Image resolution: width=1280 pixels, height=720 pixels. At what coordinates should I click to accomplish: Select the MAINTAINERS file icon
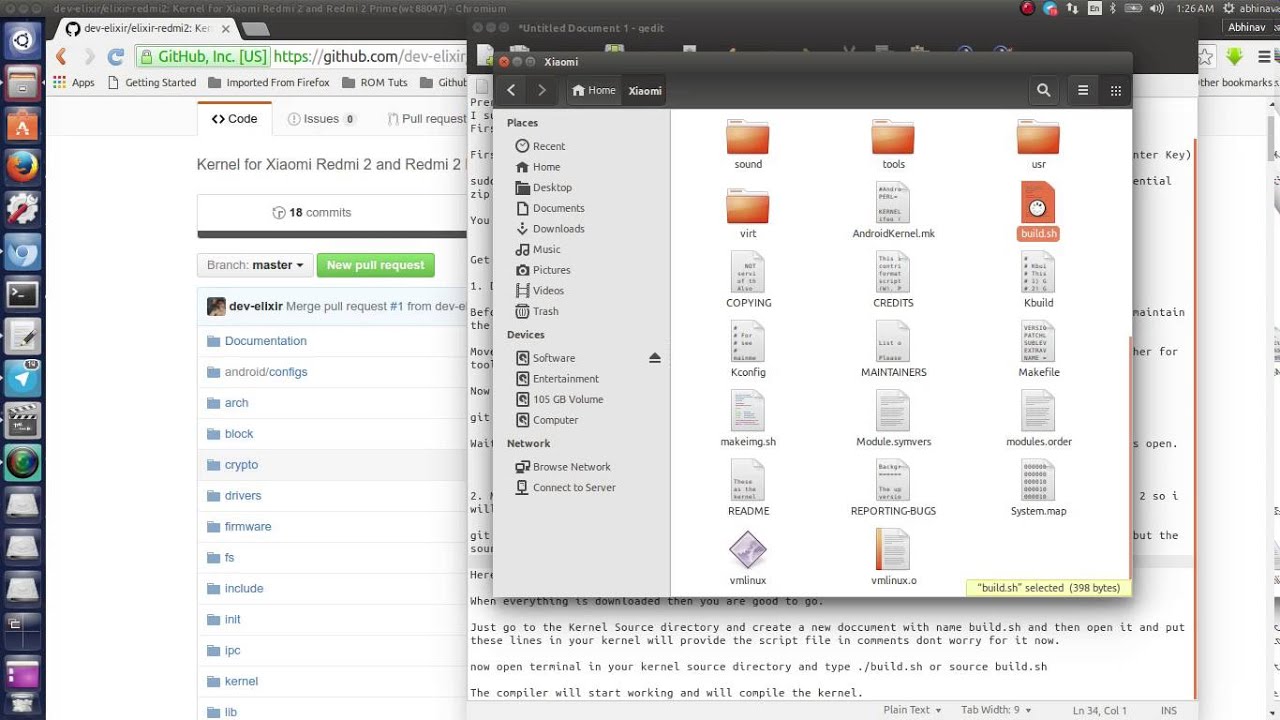(893, 342)
